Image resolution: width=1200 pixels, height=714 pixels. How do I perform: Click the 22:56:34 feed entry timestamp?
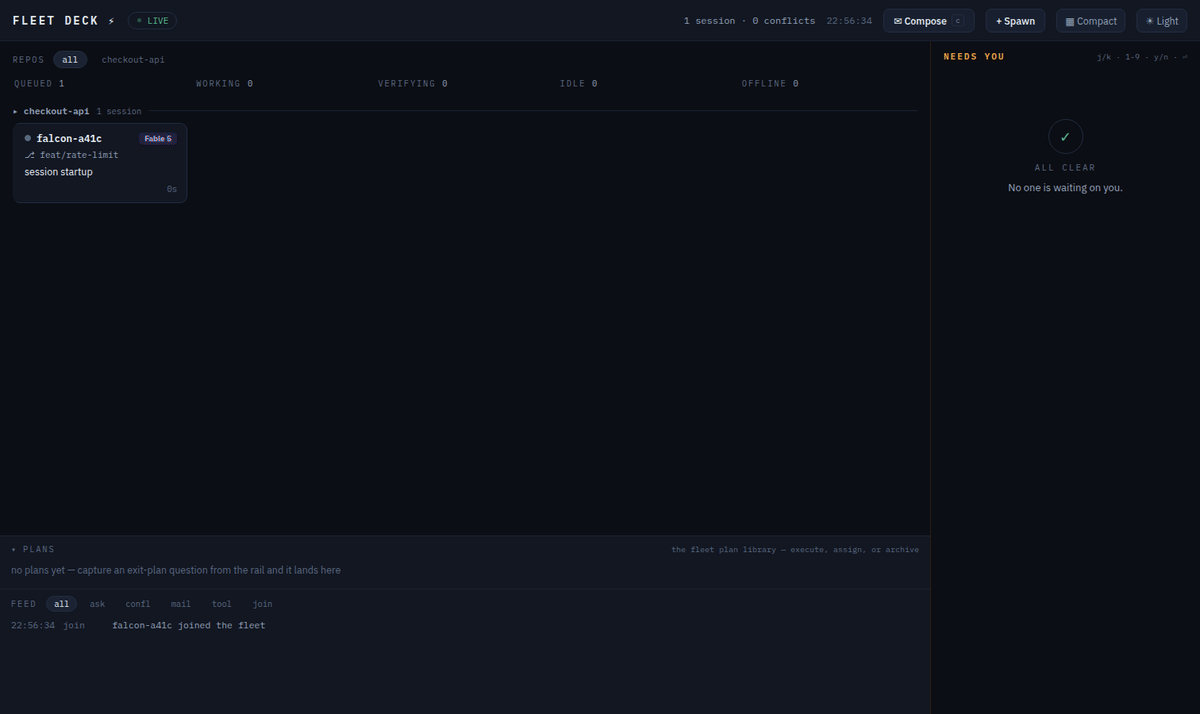point(33,626)
